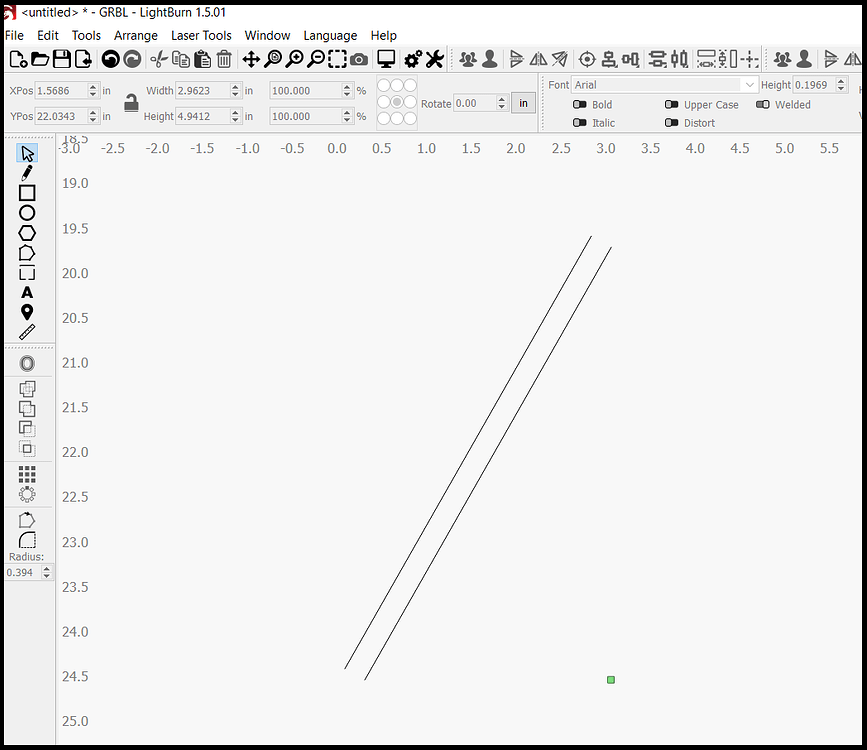Select the Ellipse drawing tool
The image size is (867, 750).
(x=27, y=212)
